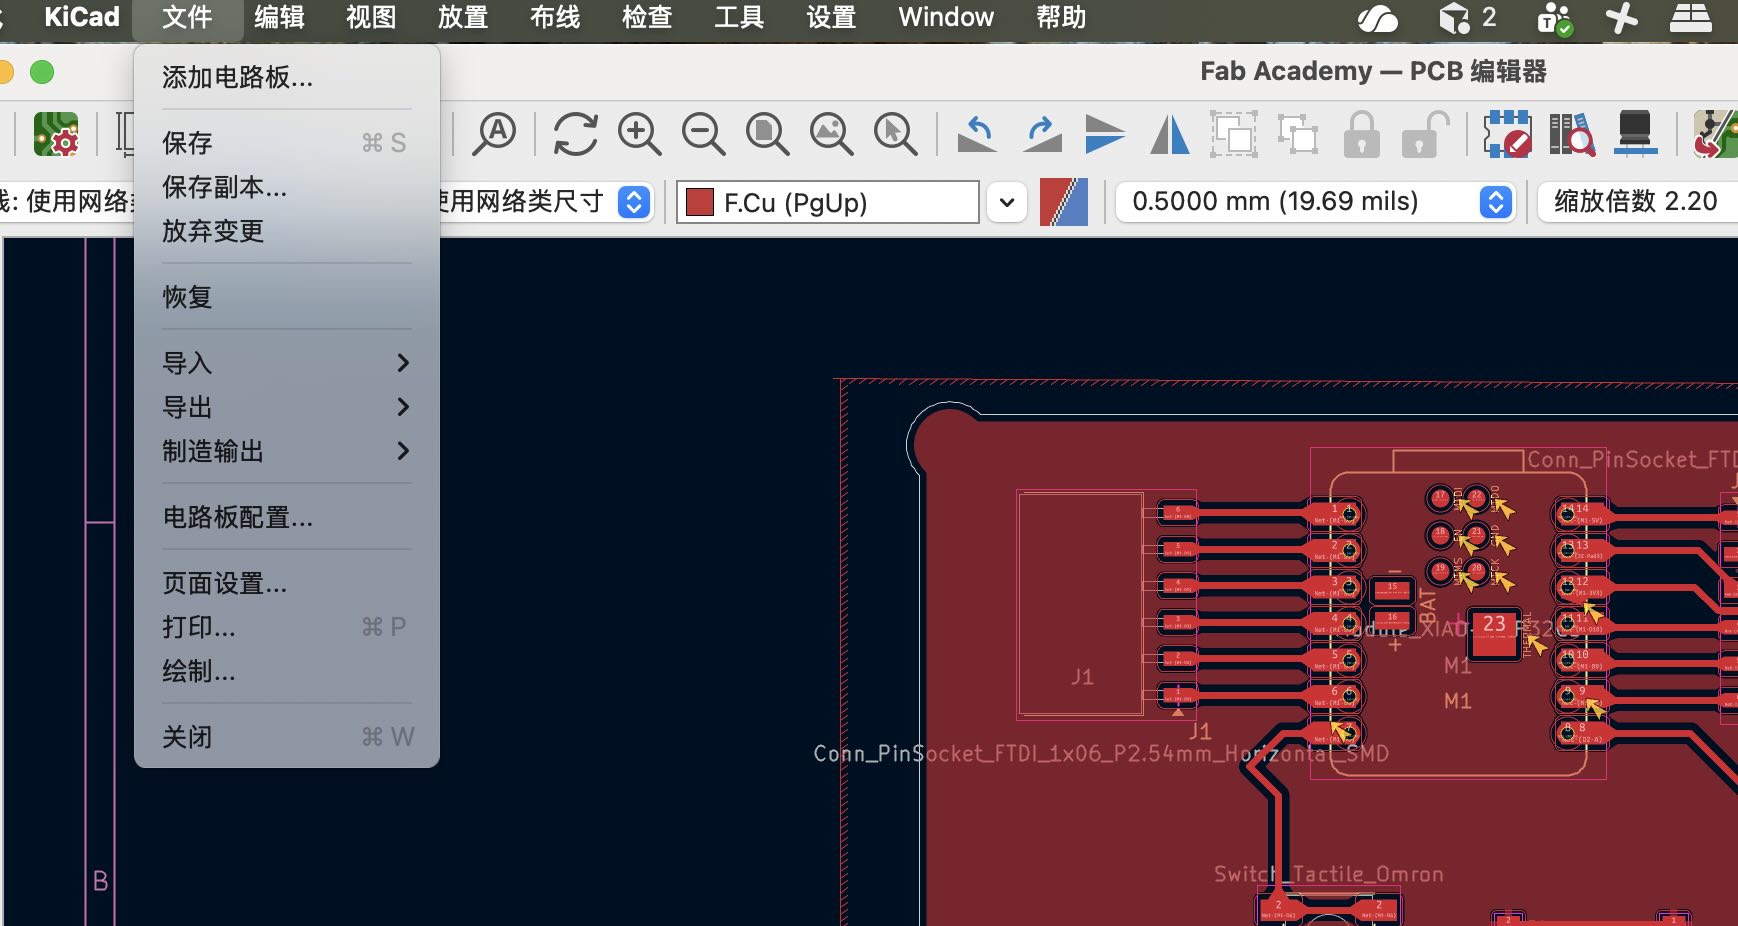Open the active layer dropdown arrow
The width and height of the screenshot is (1738, 926).
coord(1007,202)
